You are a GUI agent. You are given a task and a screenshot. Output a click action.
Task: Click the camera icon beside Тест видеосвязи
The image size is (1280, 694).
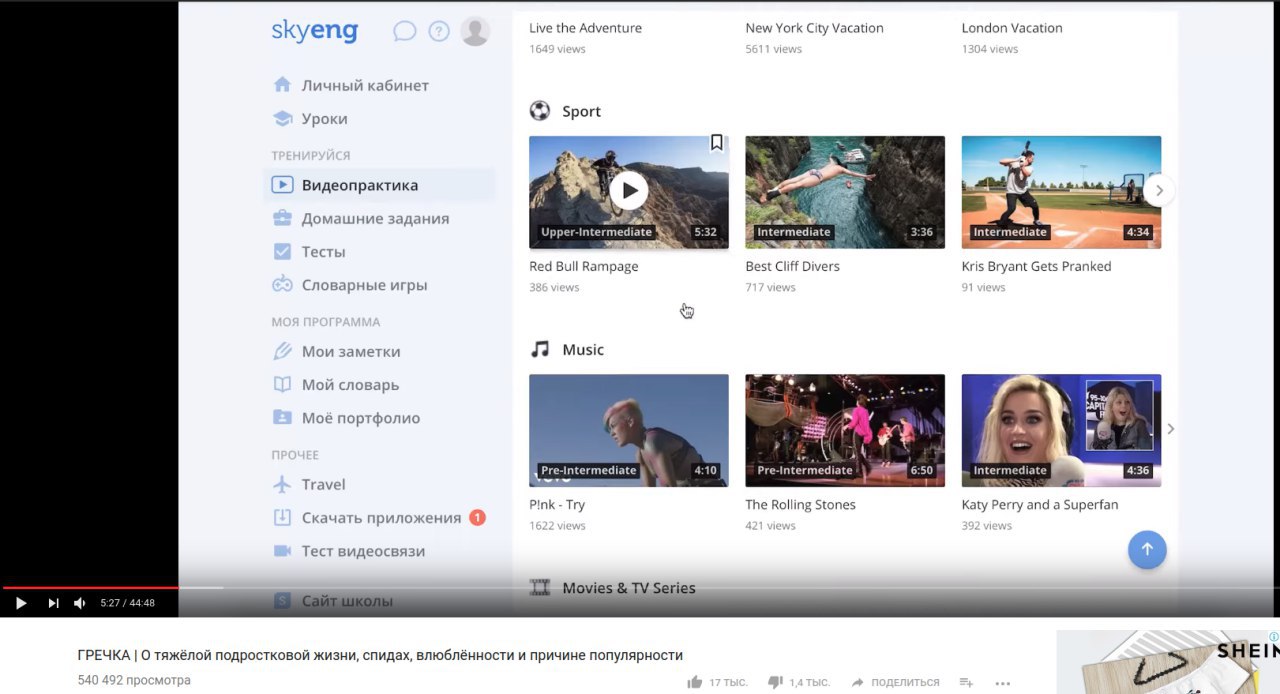click(x=283, y=551)
